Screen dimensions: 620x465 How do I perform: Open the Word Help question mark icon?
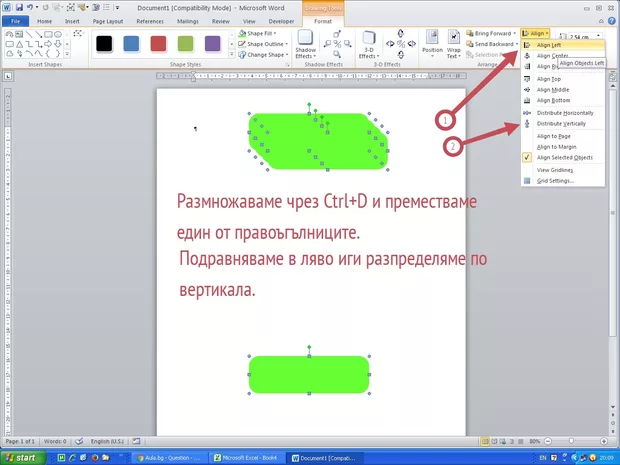[x=611, y=21]
